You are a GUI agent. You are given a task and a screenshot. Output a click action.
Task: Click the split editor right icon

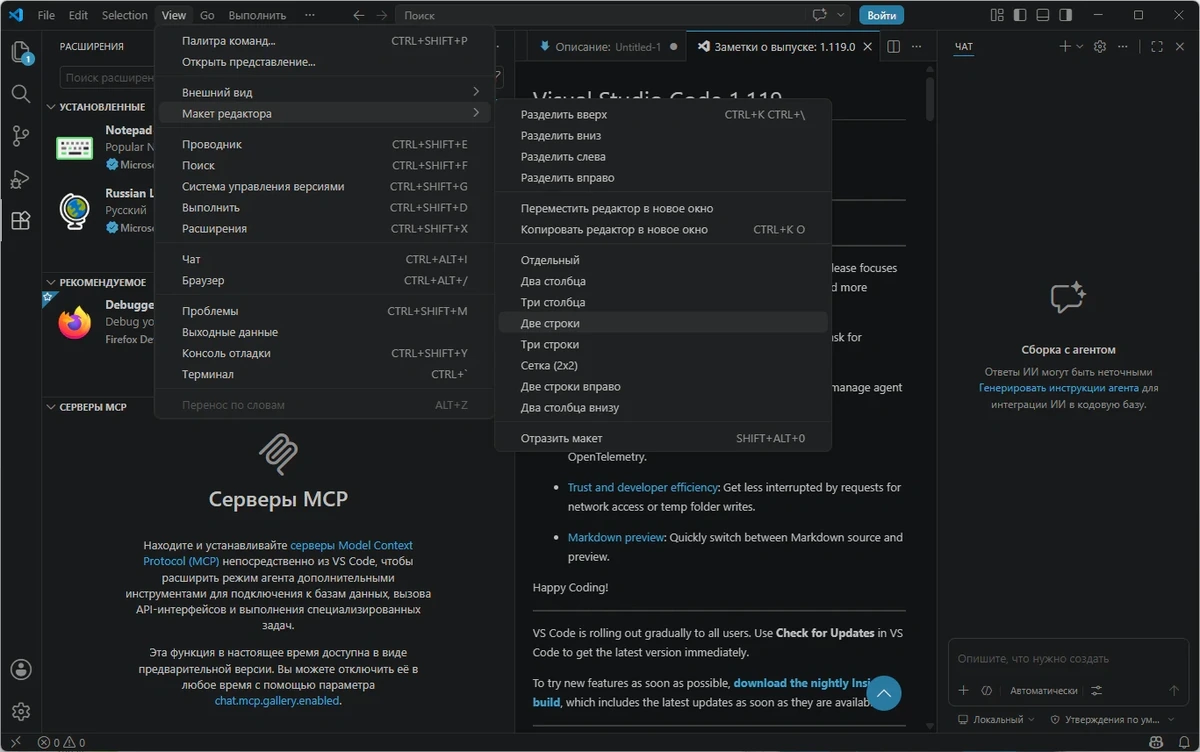[x=894, y=47]
